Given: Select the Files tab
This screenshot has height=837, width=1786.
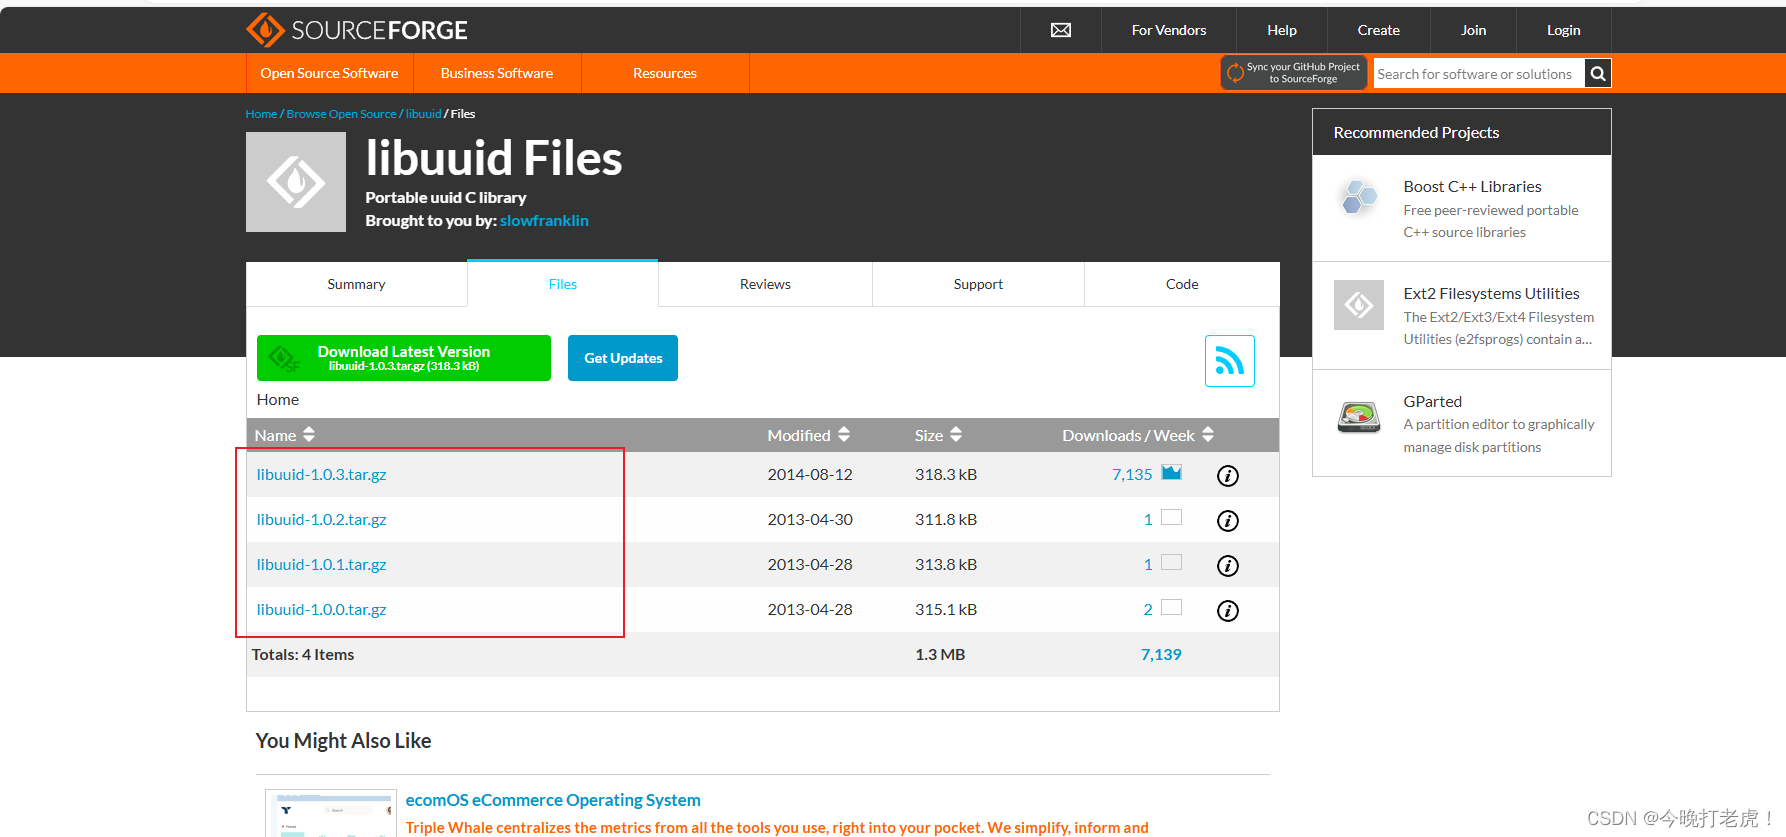Looking at the screenshot, I should click(x=563, y=284).
